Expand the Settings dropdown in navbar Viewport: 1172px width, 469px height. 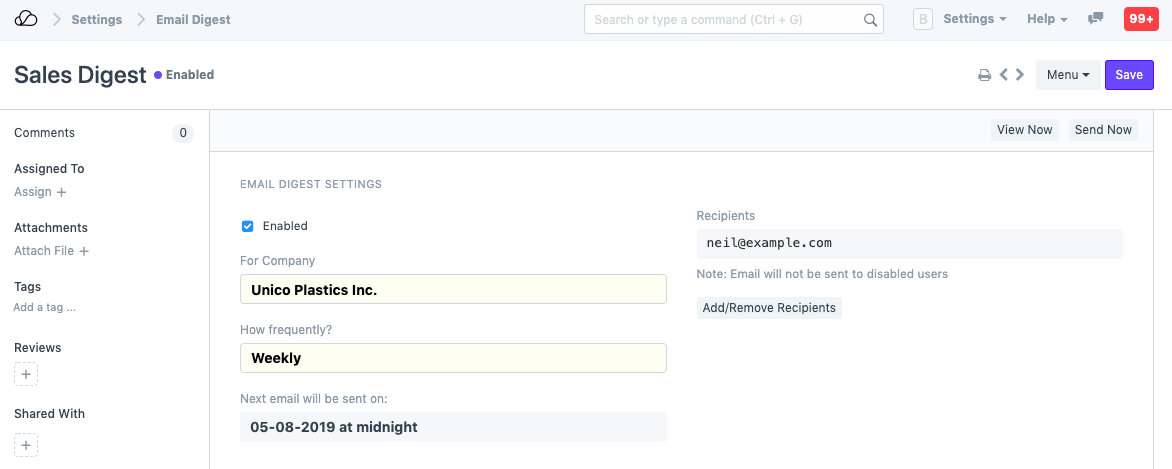pyautogui.click(x=975, y=19)
